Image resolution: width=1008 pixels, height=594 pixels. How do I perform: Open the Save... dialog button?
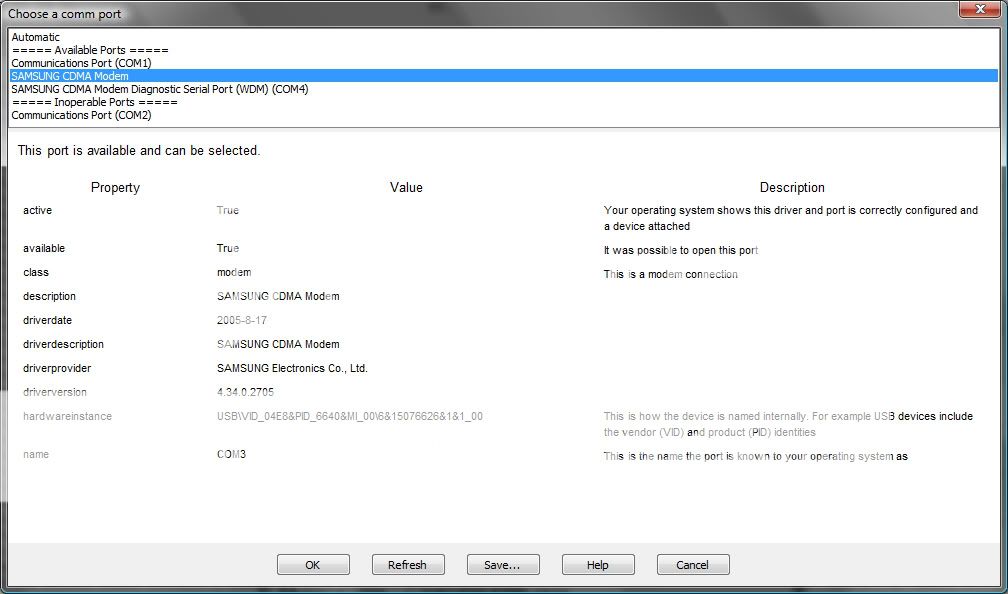503,564
